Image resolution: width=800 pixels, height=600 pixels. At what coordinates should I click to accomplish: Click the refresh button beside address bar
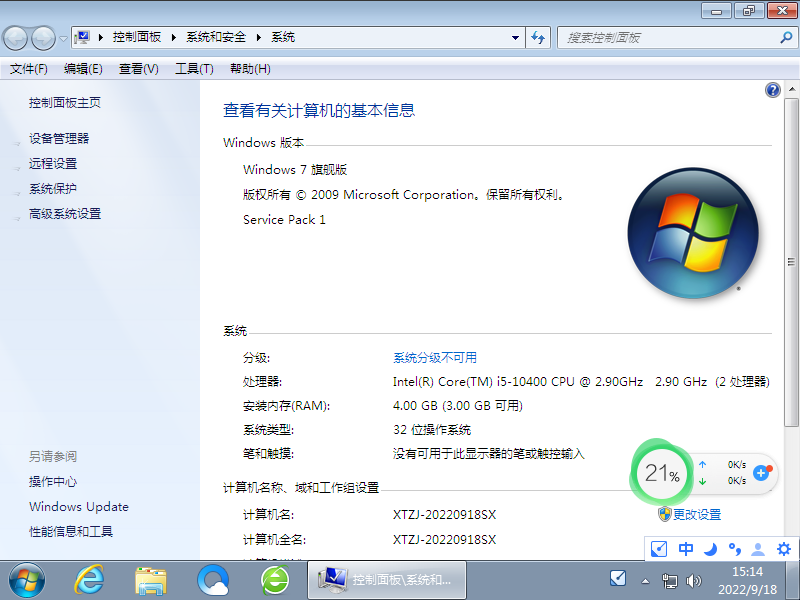coord(538,38)
